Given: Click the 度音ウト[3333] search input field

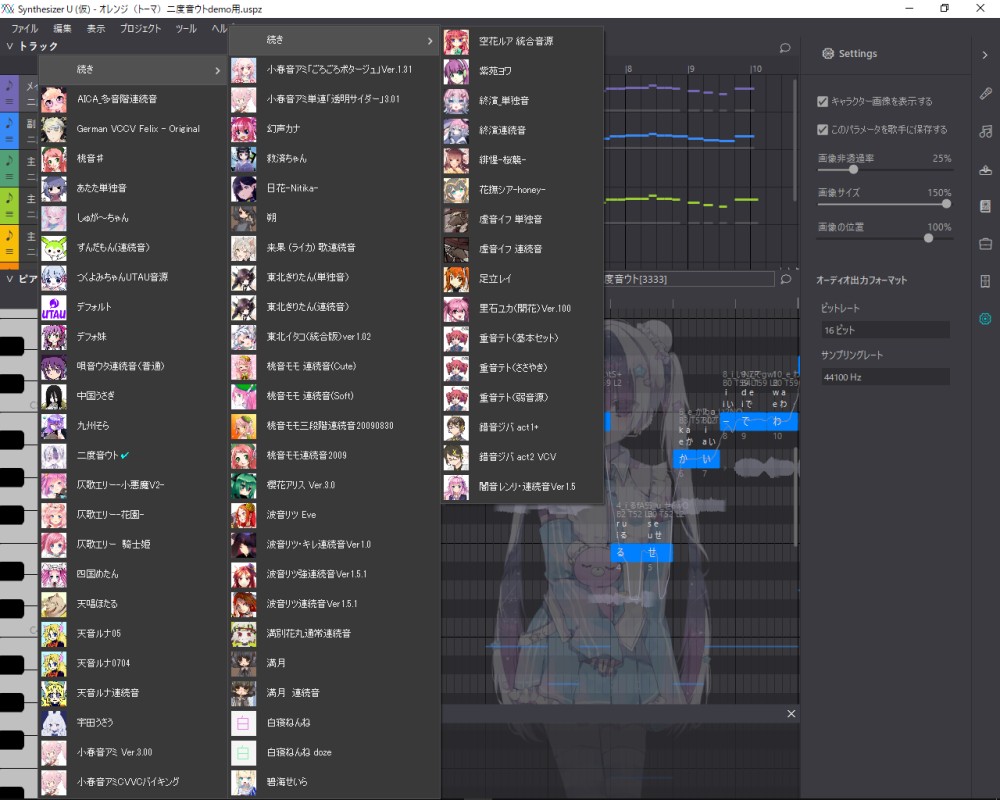Looking at the screenshot, I should 700,279.
